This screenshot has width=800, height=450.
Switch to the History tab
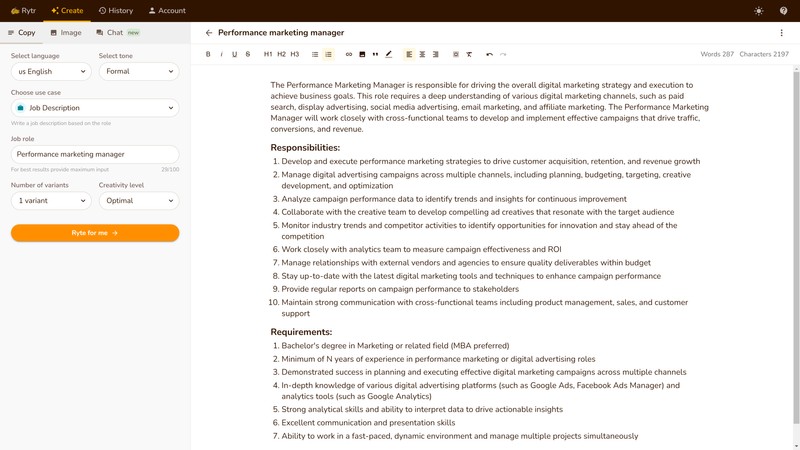(116, 11)
